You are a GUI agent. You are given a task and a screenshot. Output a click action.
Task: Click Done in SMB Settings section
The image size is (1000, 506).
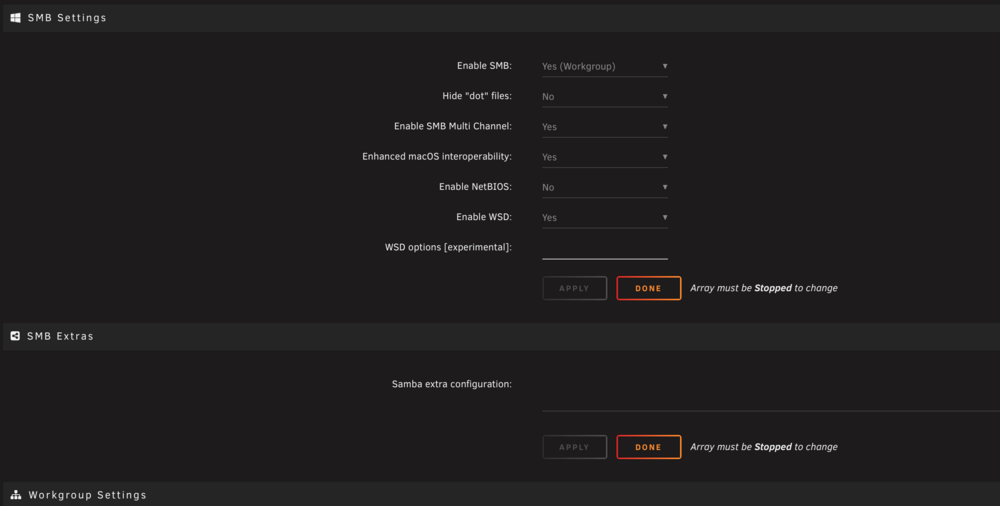(649, 288)
